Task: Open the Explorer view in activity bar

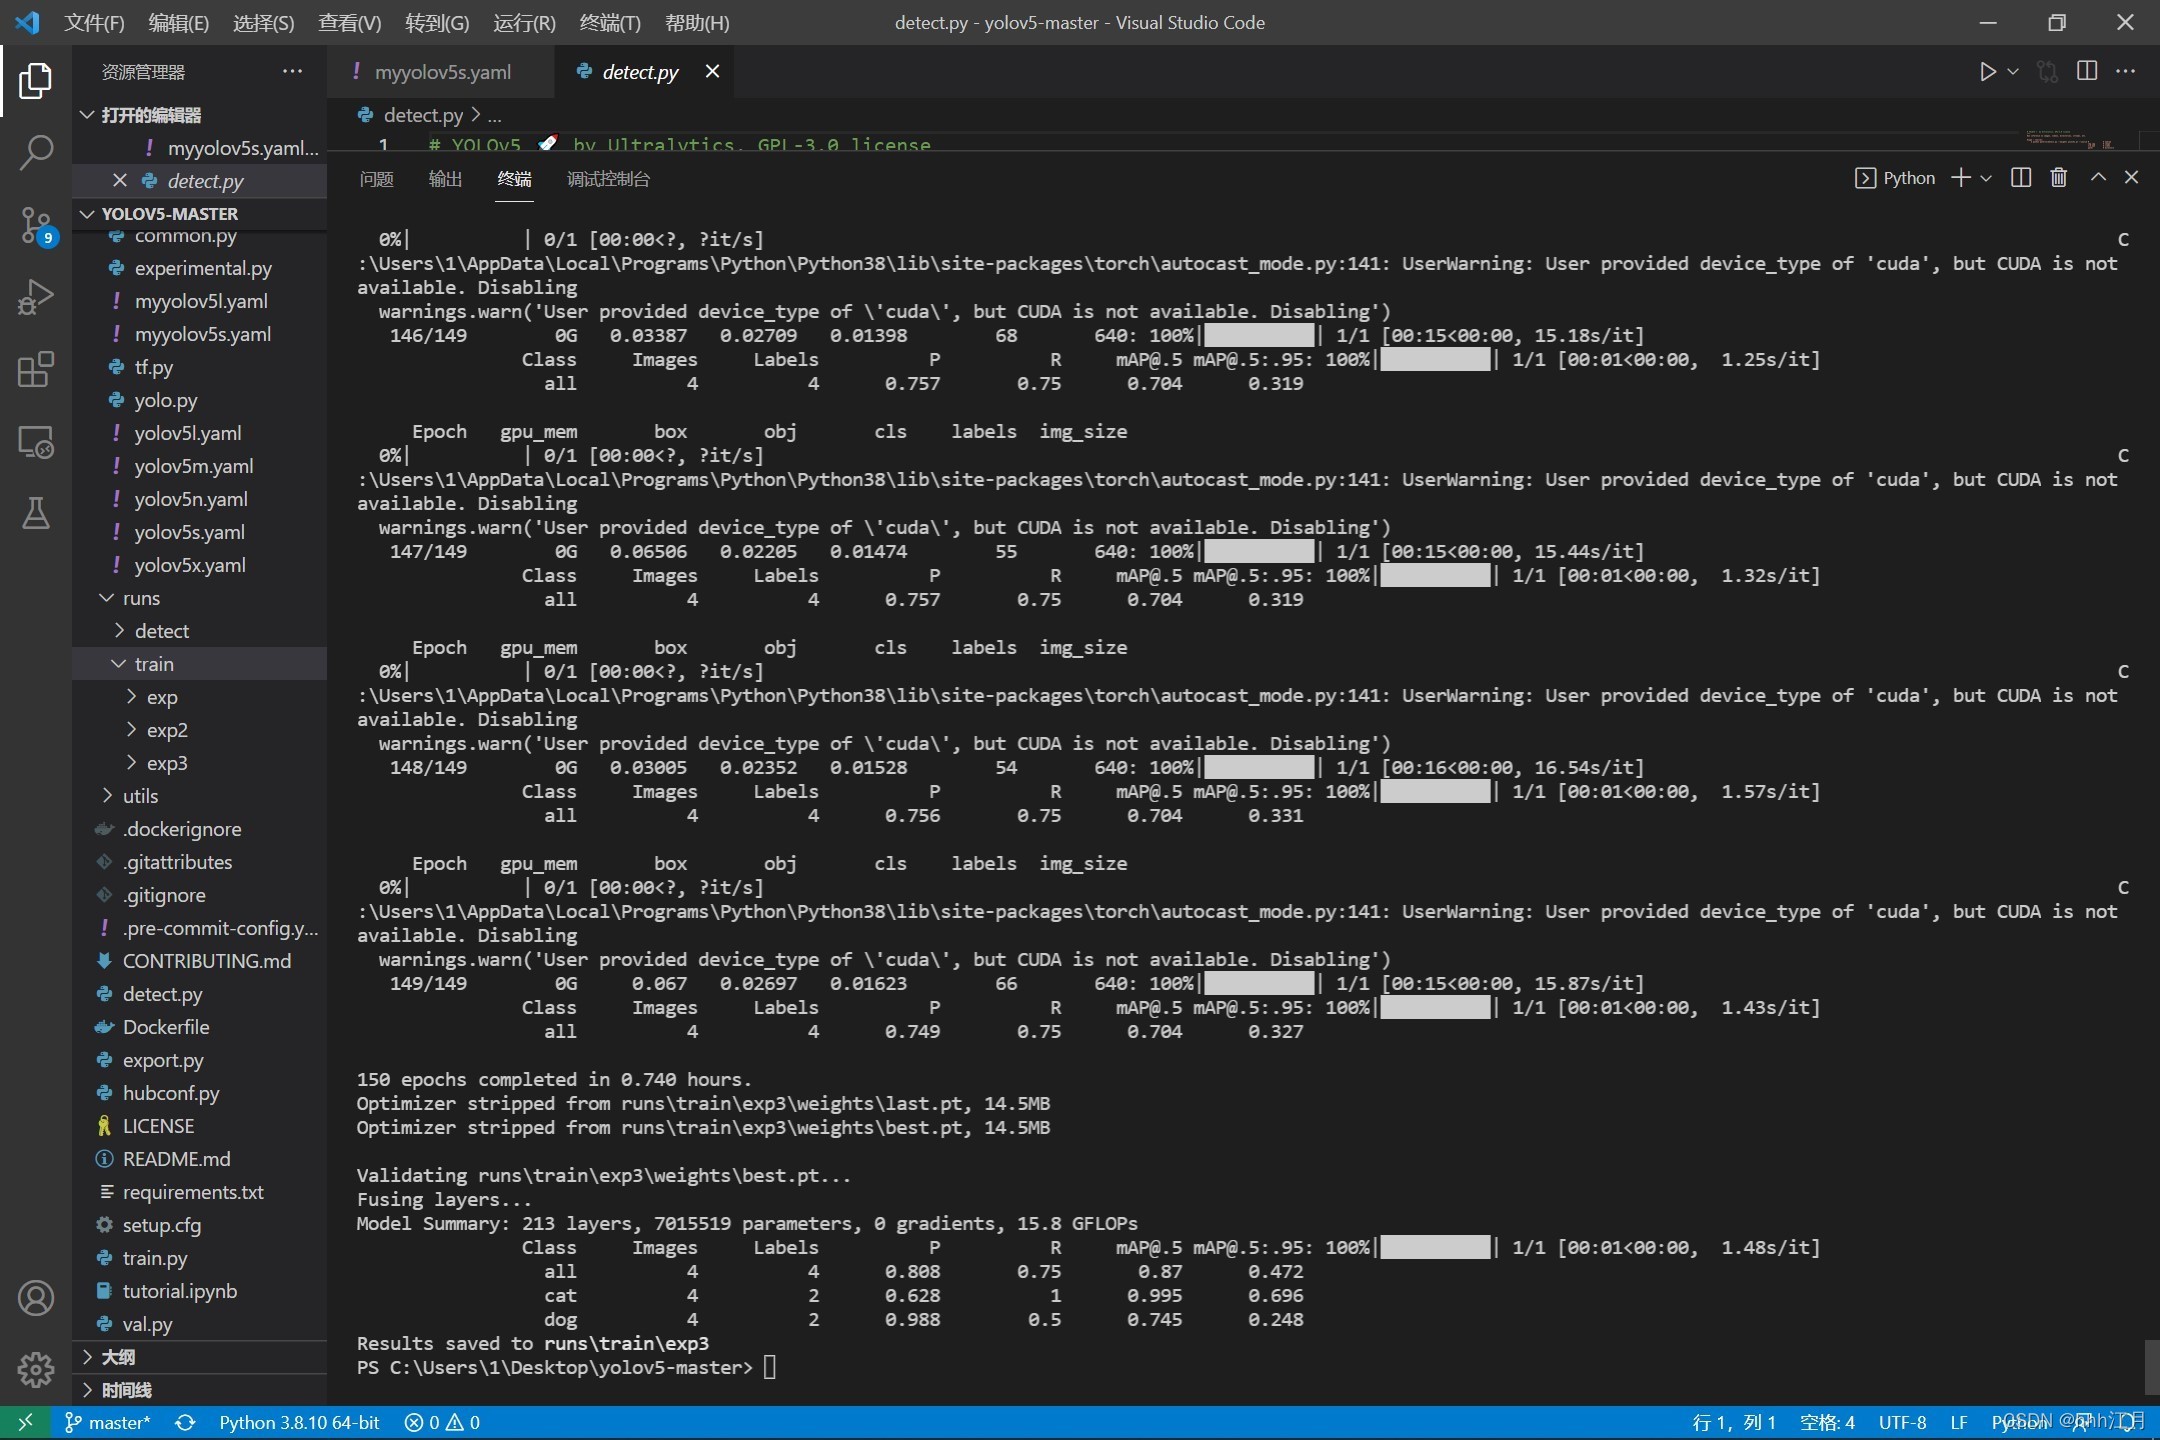Action: click(36, 81)
